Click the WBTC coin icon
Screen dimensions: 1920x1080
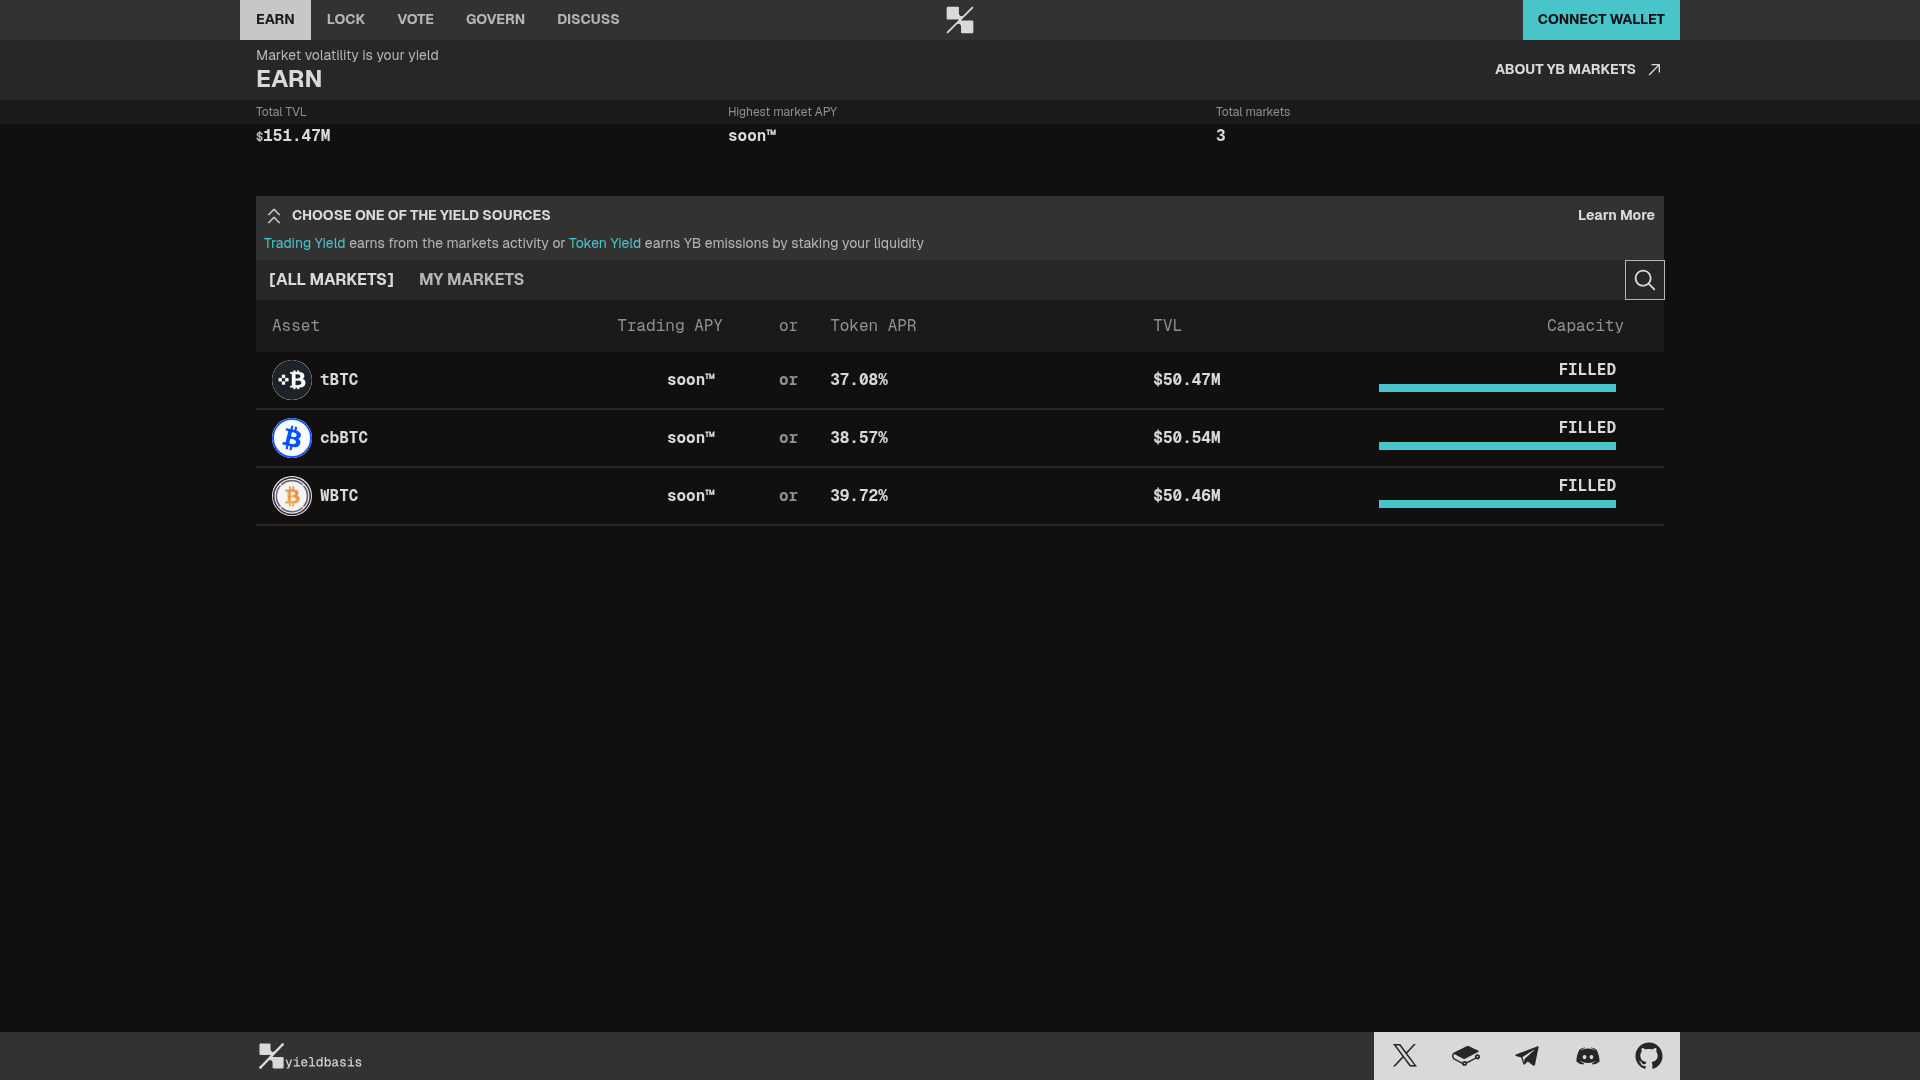coord(292,496)
